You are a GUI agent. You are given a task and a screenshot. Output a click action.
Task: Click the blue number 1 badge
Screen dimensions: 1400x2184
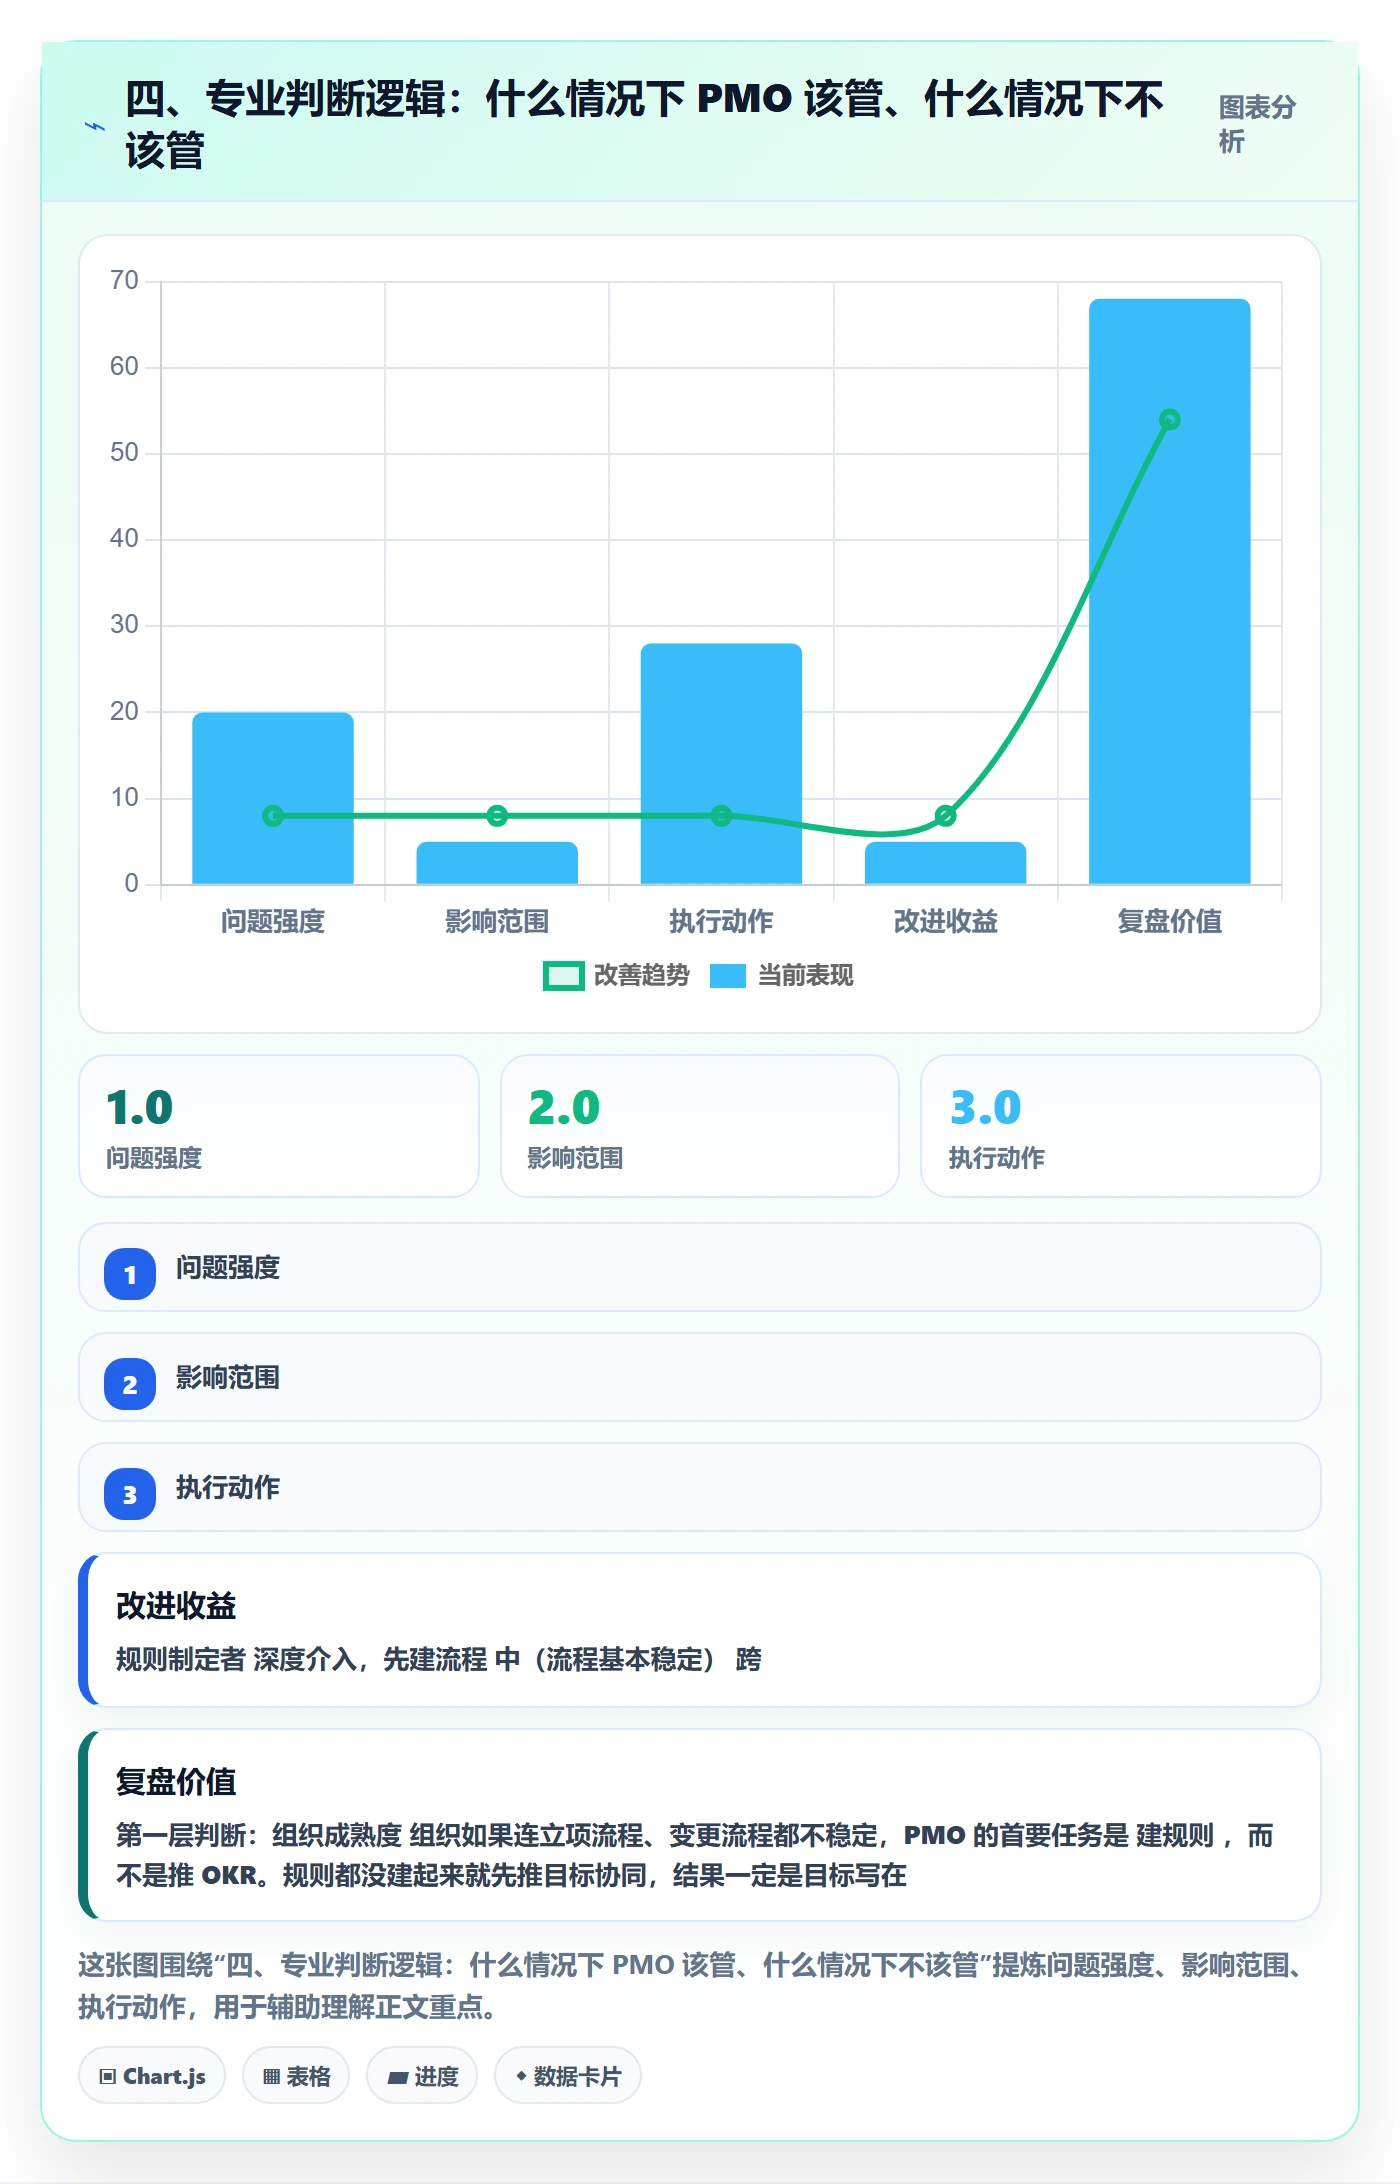click(130, 1275)
